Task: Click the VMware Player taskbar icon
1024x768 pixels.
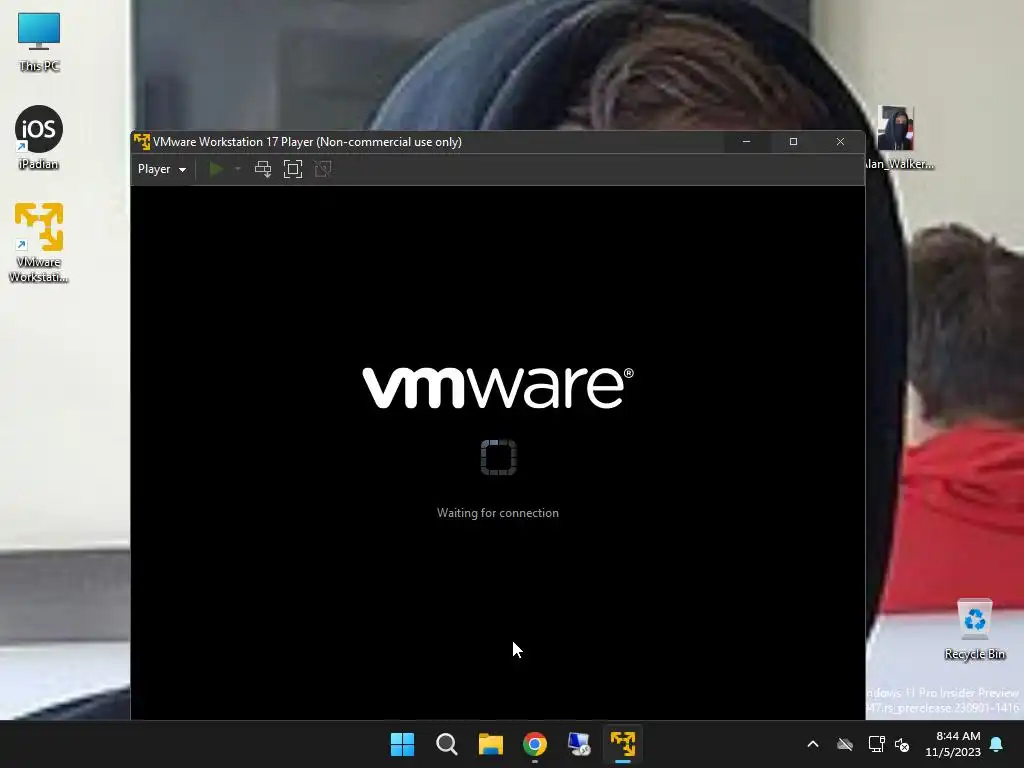Action: pos(623,744)
